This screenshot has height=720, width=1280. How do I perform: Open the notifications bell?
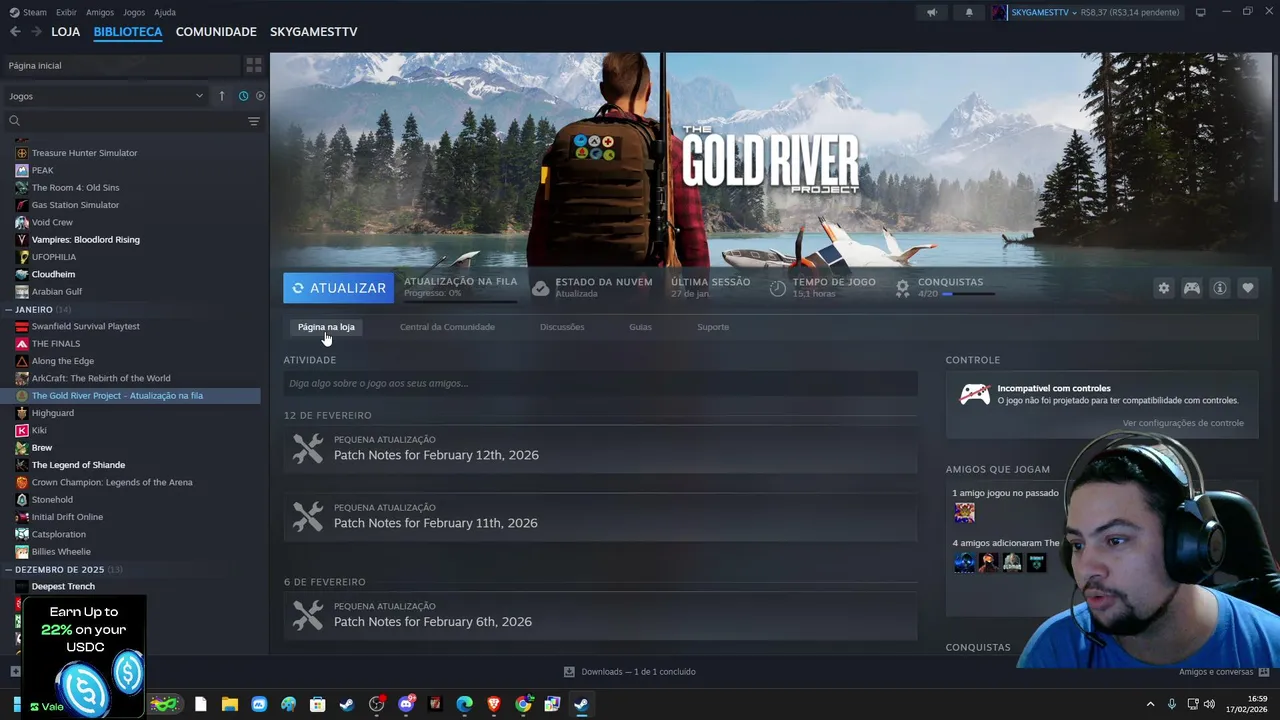[968, 12]
